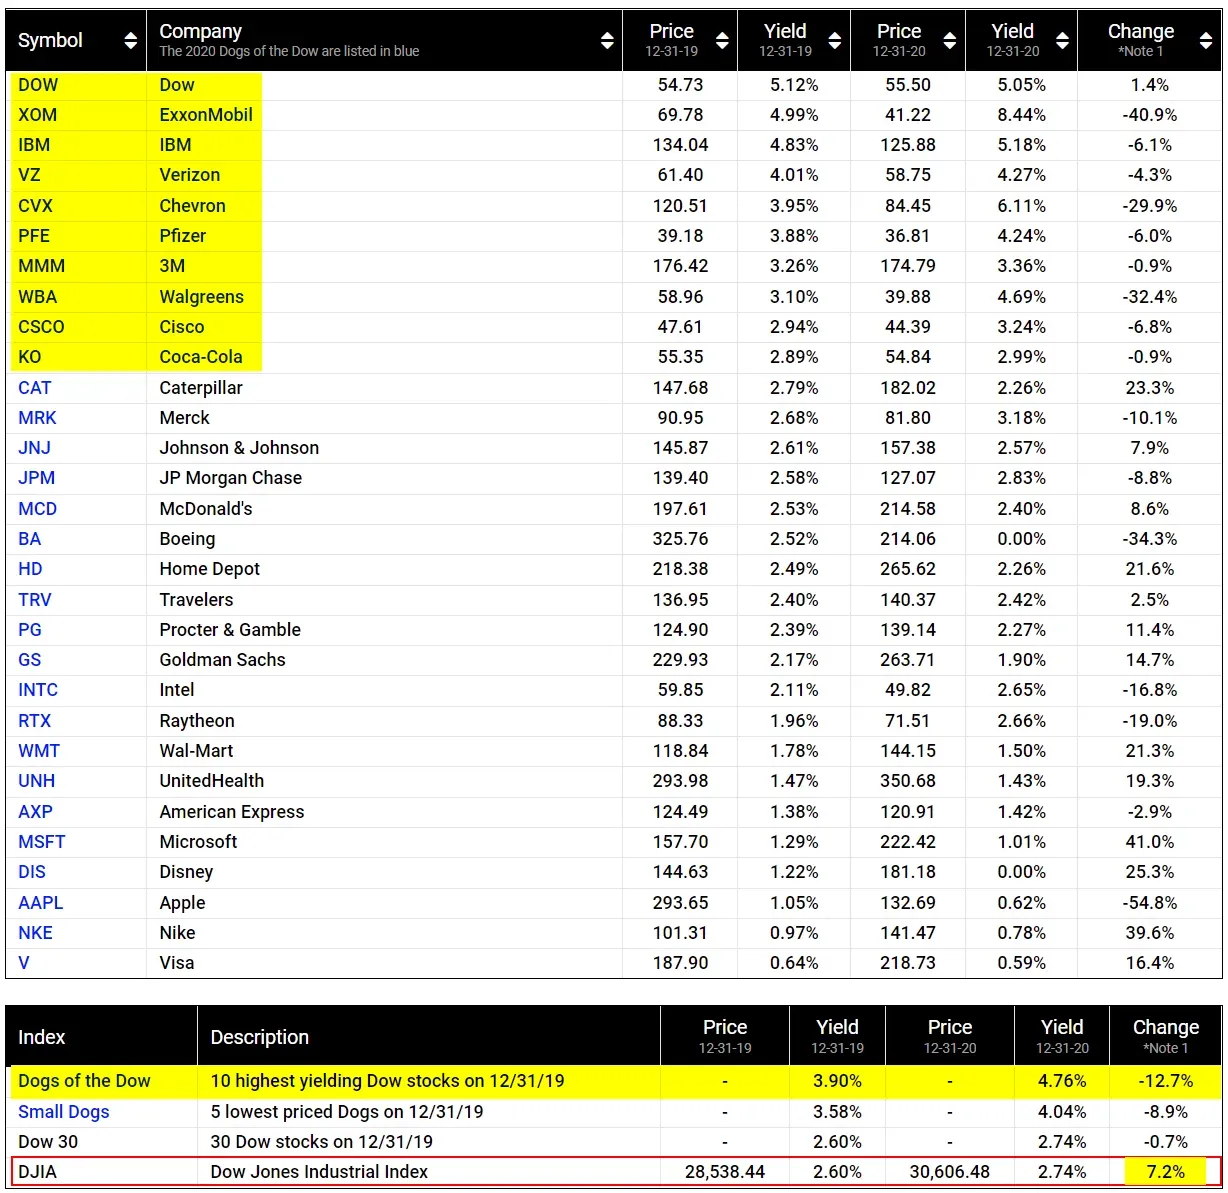The height and width of the screenshot is (1193, 1228).
Task: Open the INTC ticker link
Action: click(x=38, y=690)
